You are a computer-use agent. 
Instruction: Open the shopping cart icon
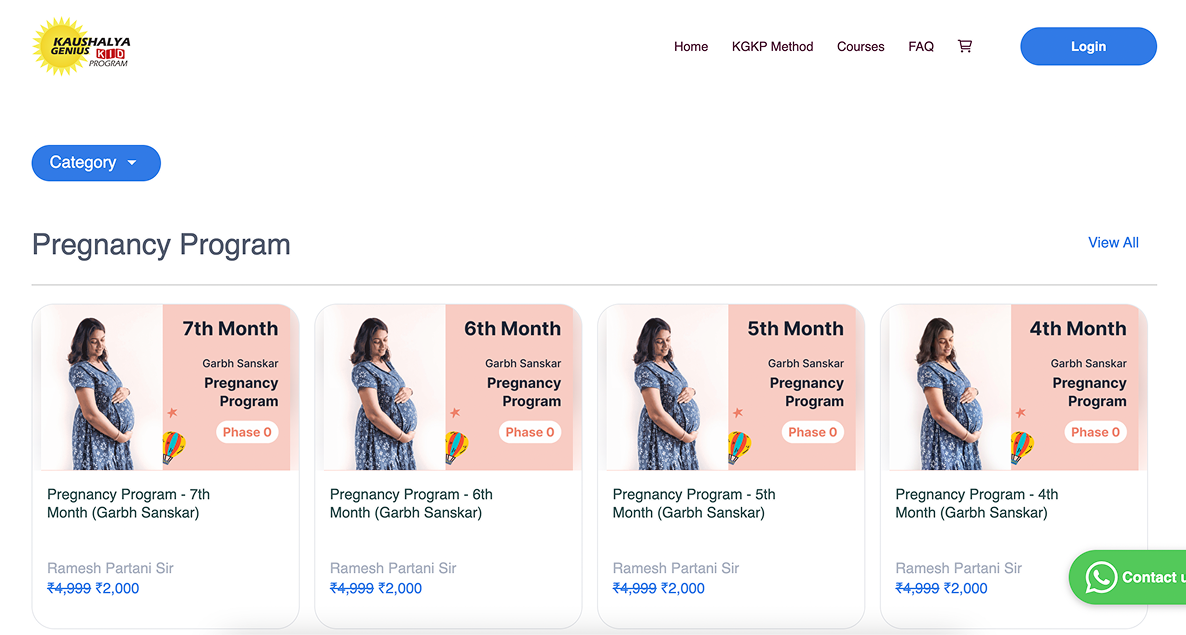(964, 46)
